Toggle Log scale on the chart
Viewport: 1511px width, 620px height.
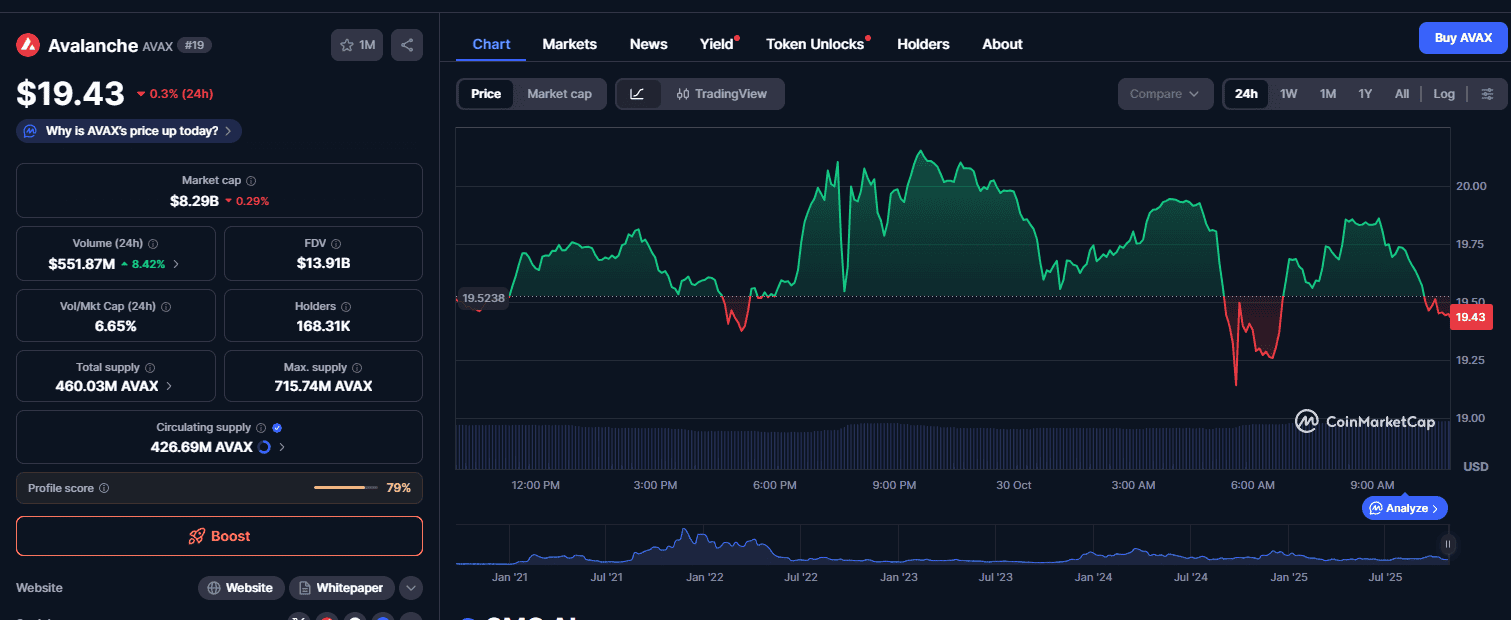tap(1443, 94)
